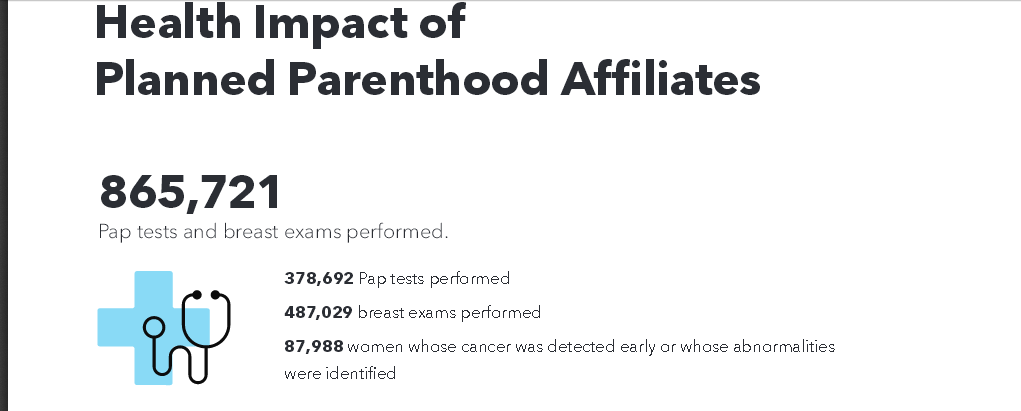Click the "Pap tests and breast exams performed." caption
1021x411 pixels.
tap(273, 232)
